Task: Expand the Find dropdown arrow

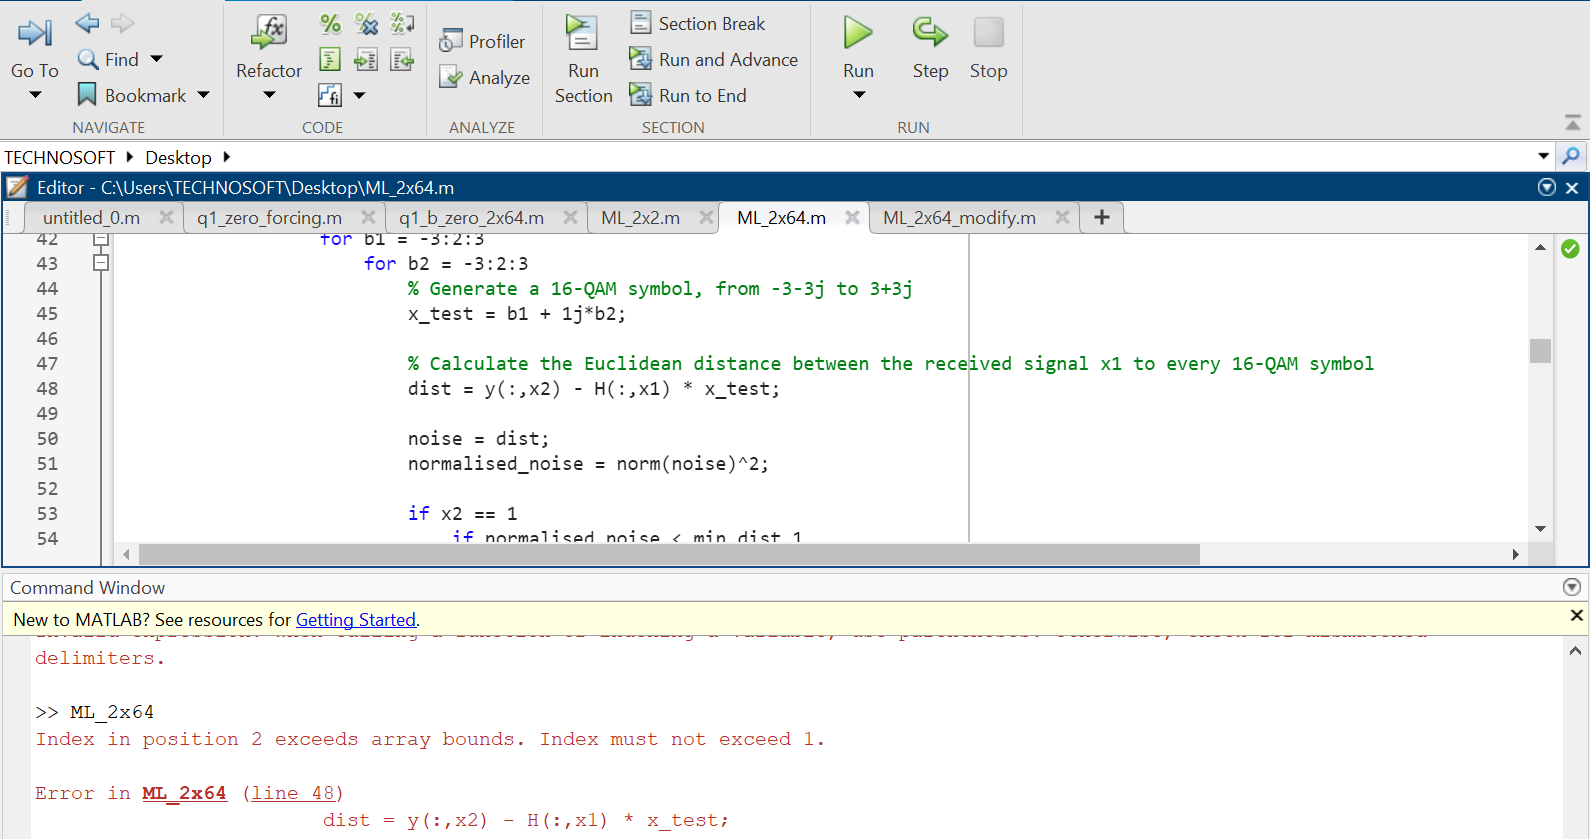Action: 156,59
